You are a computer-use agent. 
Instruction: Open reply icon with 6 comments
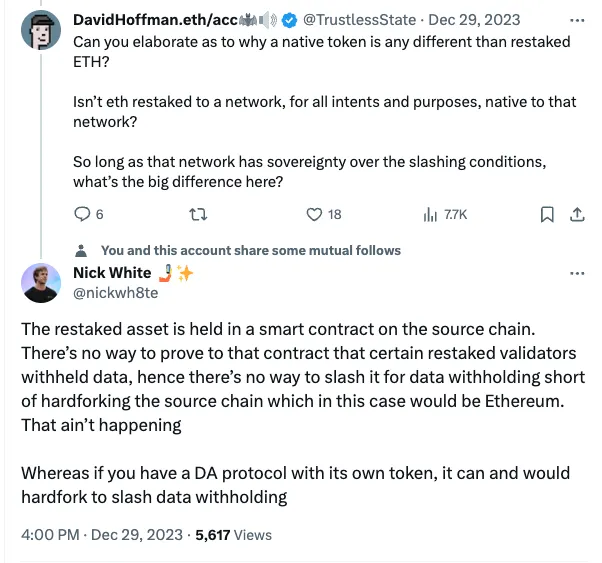[82, 214]
